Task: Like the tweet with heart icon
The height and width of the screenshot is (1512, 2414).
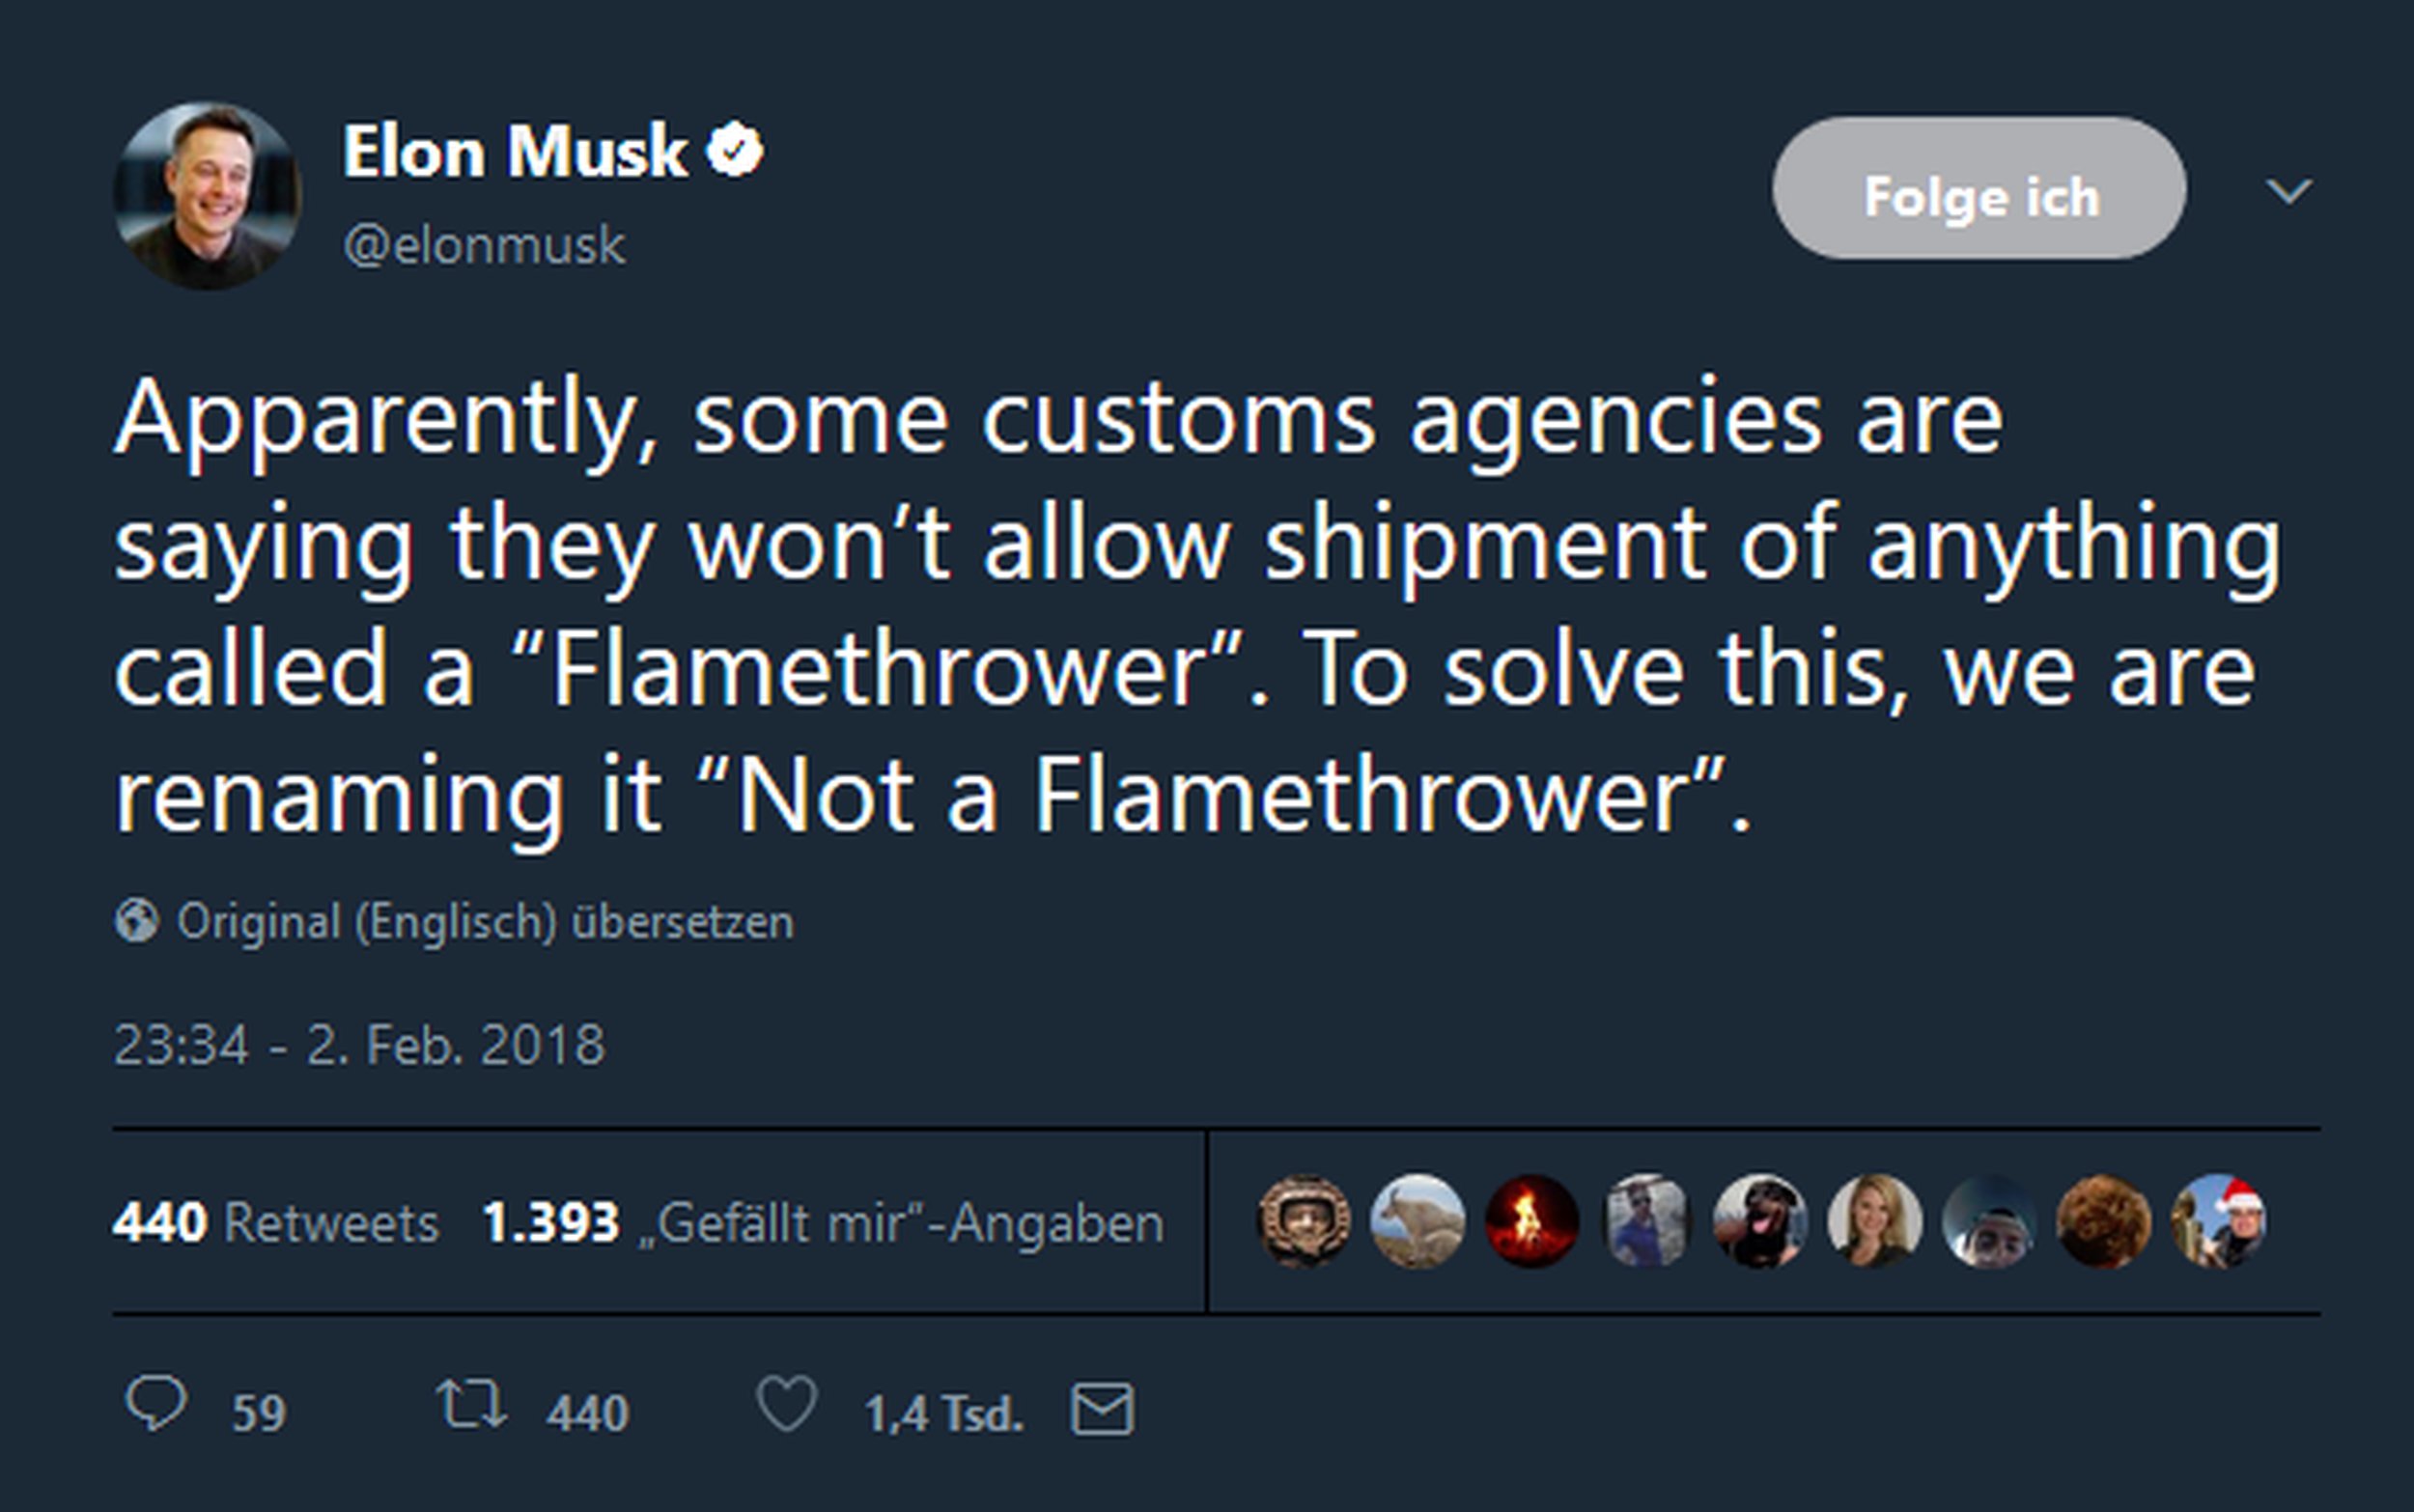Action: click(x=787, y=1404)
